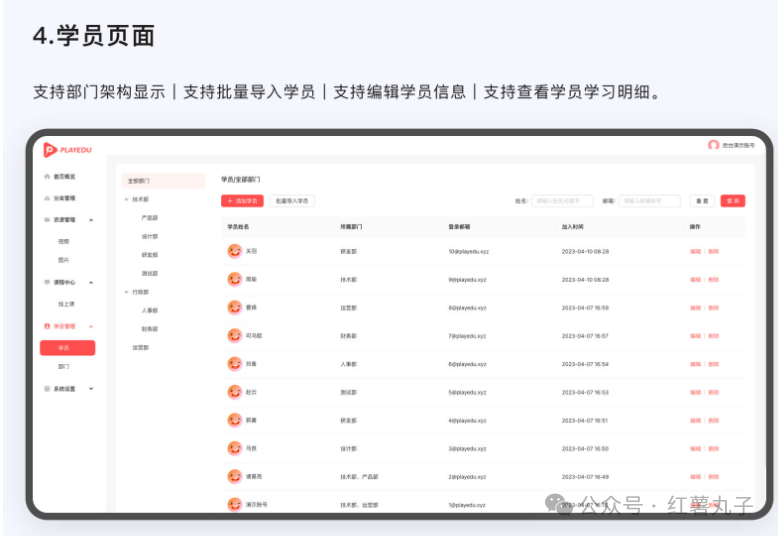Click the email 10@playedu.xyz

469,252
